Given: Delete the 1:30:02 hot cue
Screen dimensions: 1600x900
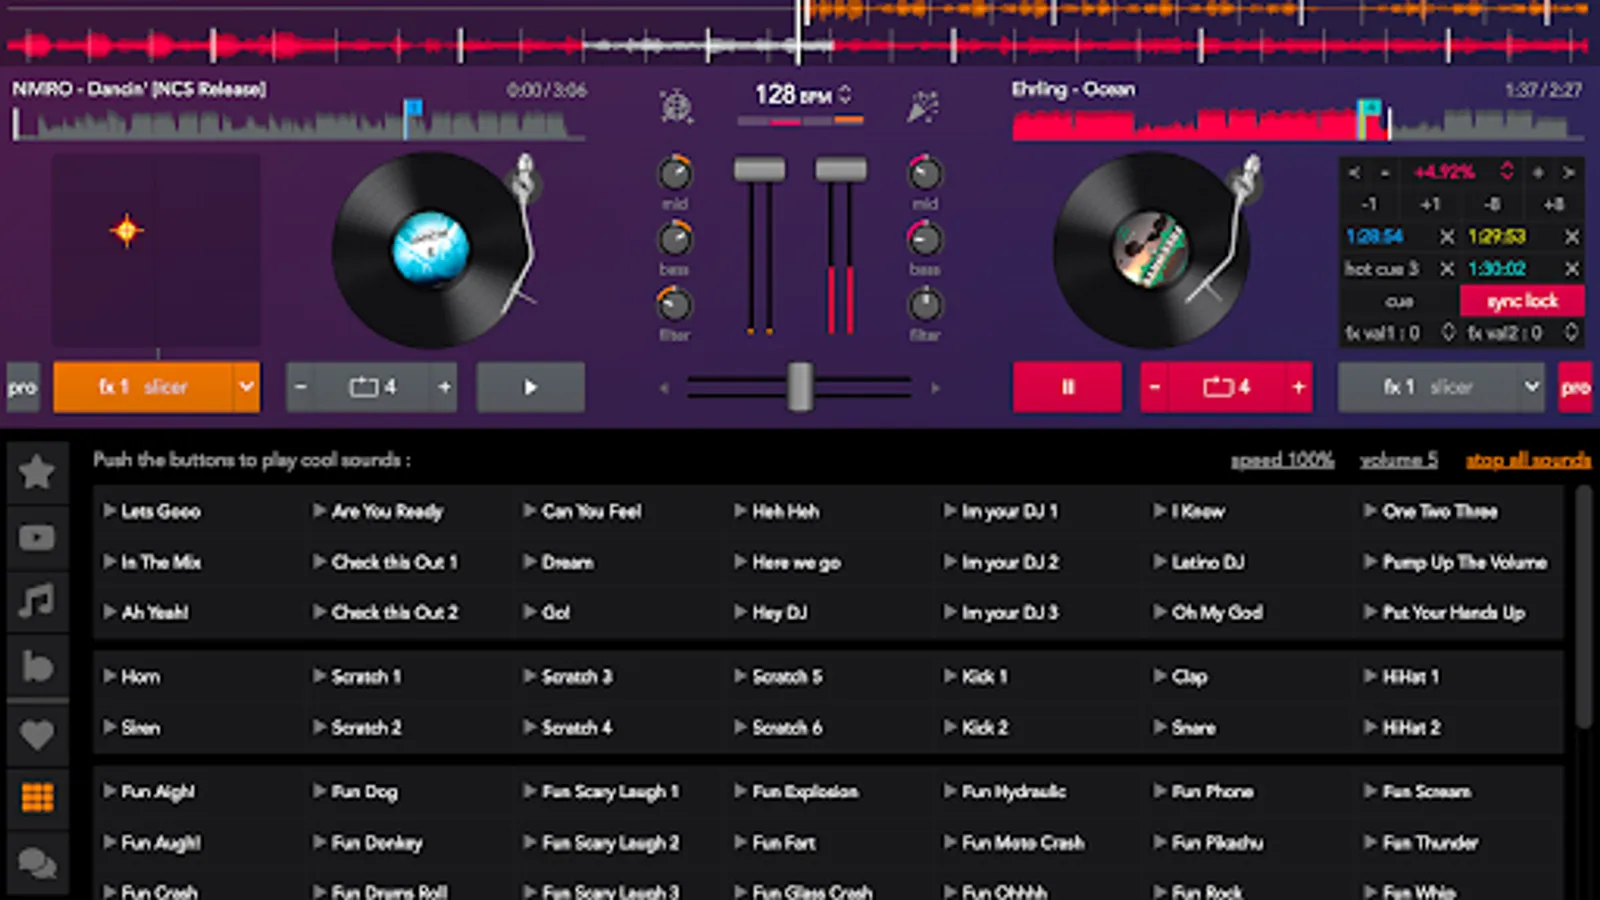Looking at the screenshot, I should 1571,269.
